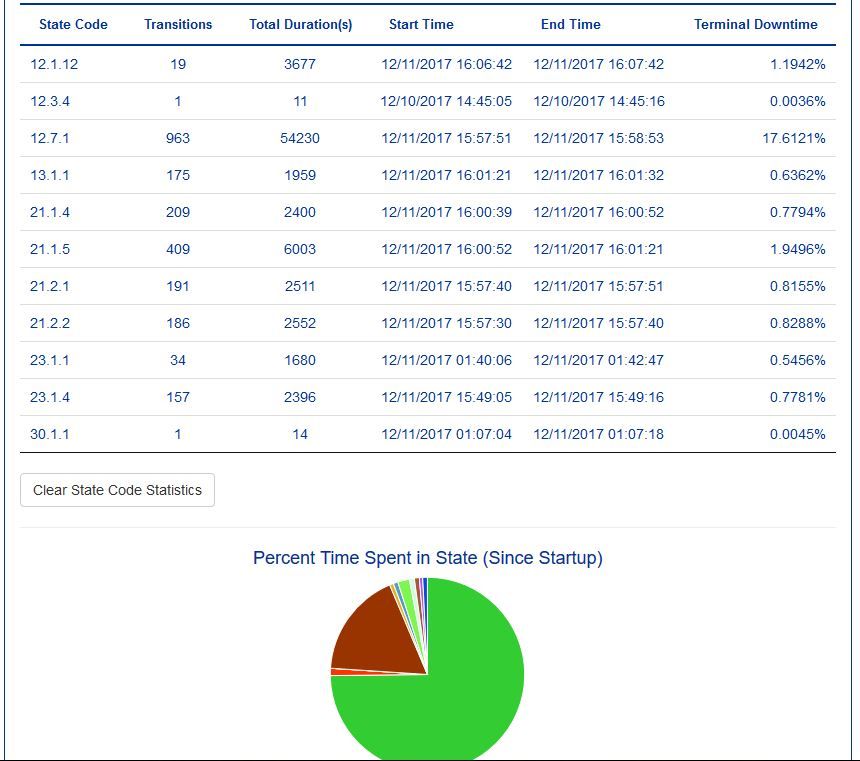Select state code 12.7.1 row entry

tap(50, 138)
